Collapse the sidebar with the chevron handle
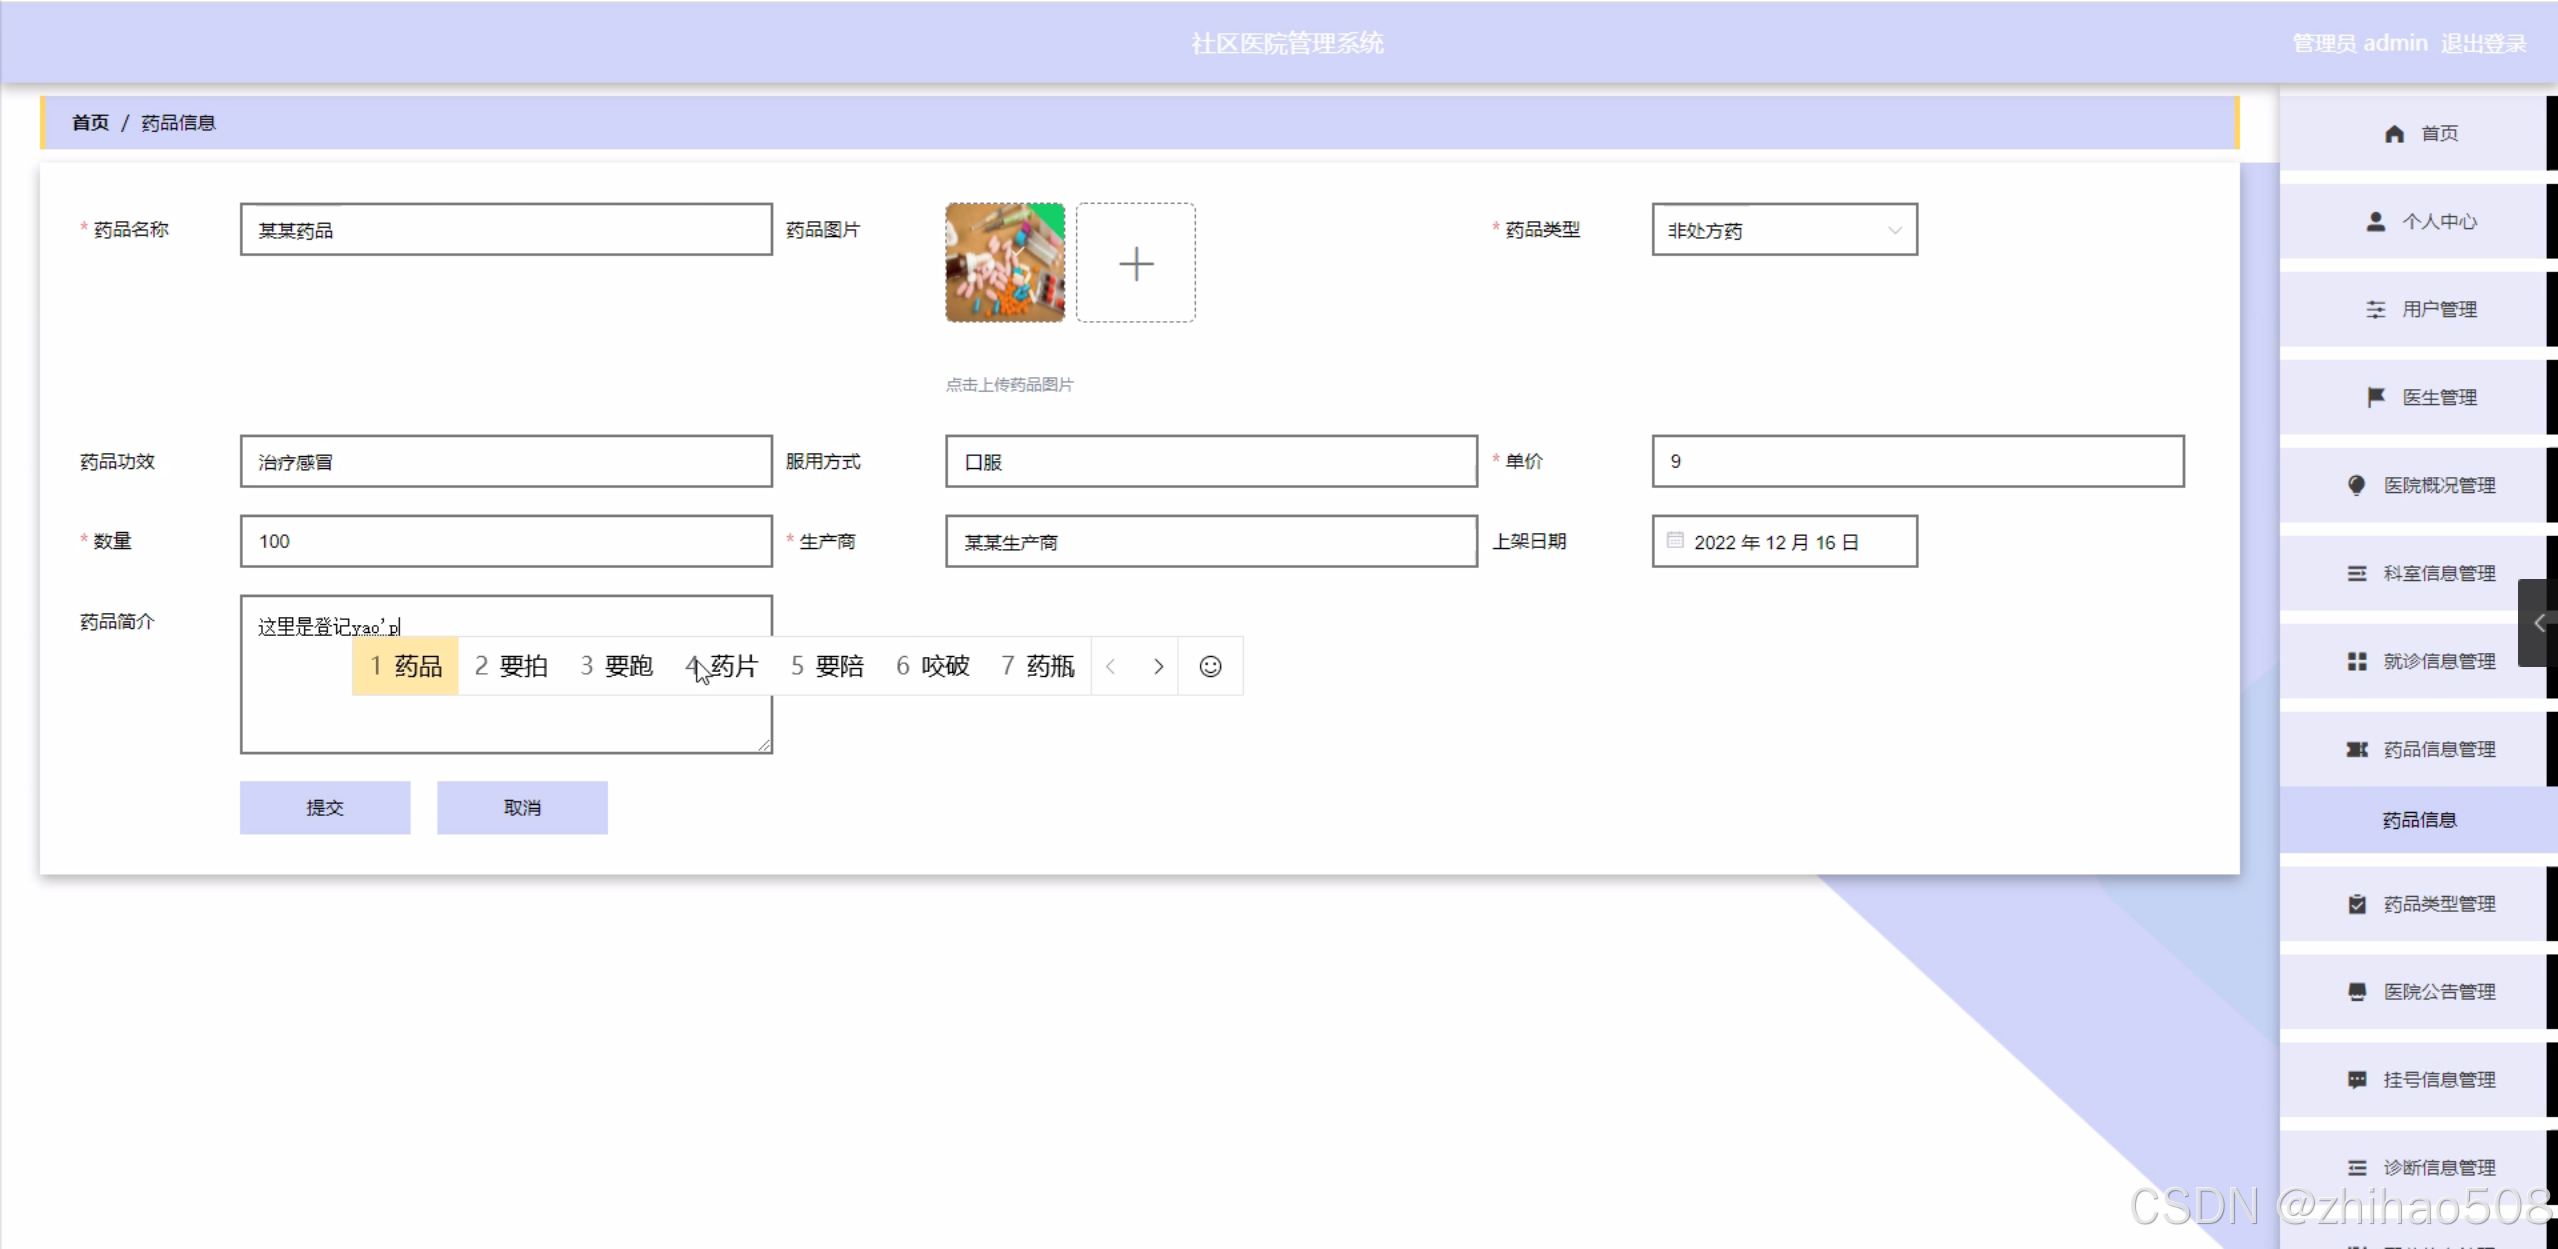2558x1249 pixels. pyautogui.click(x=2538, y=623)
